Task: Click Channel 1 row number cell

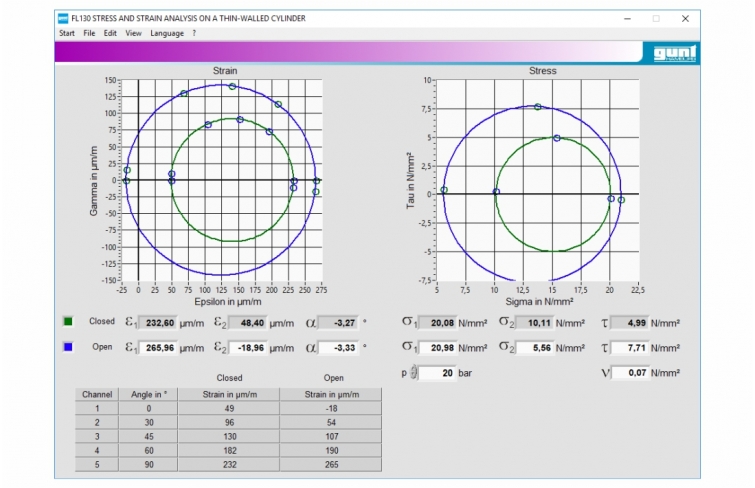Action: tap(97, 408)
